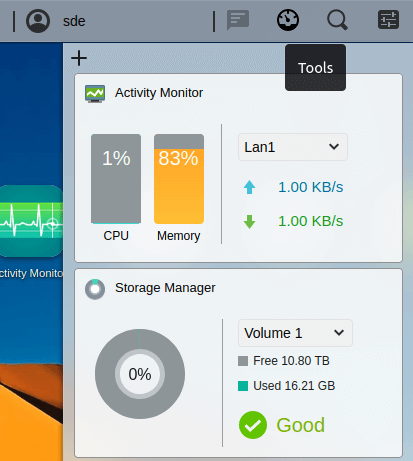
Task: Open the notifications speech bubble icon
Action: coord(238,20)
